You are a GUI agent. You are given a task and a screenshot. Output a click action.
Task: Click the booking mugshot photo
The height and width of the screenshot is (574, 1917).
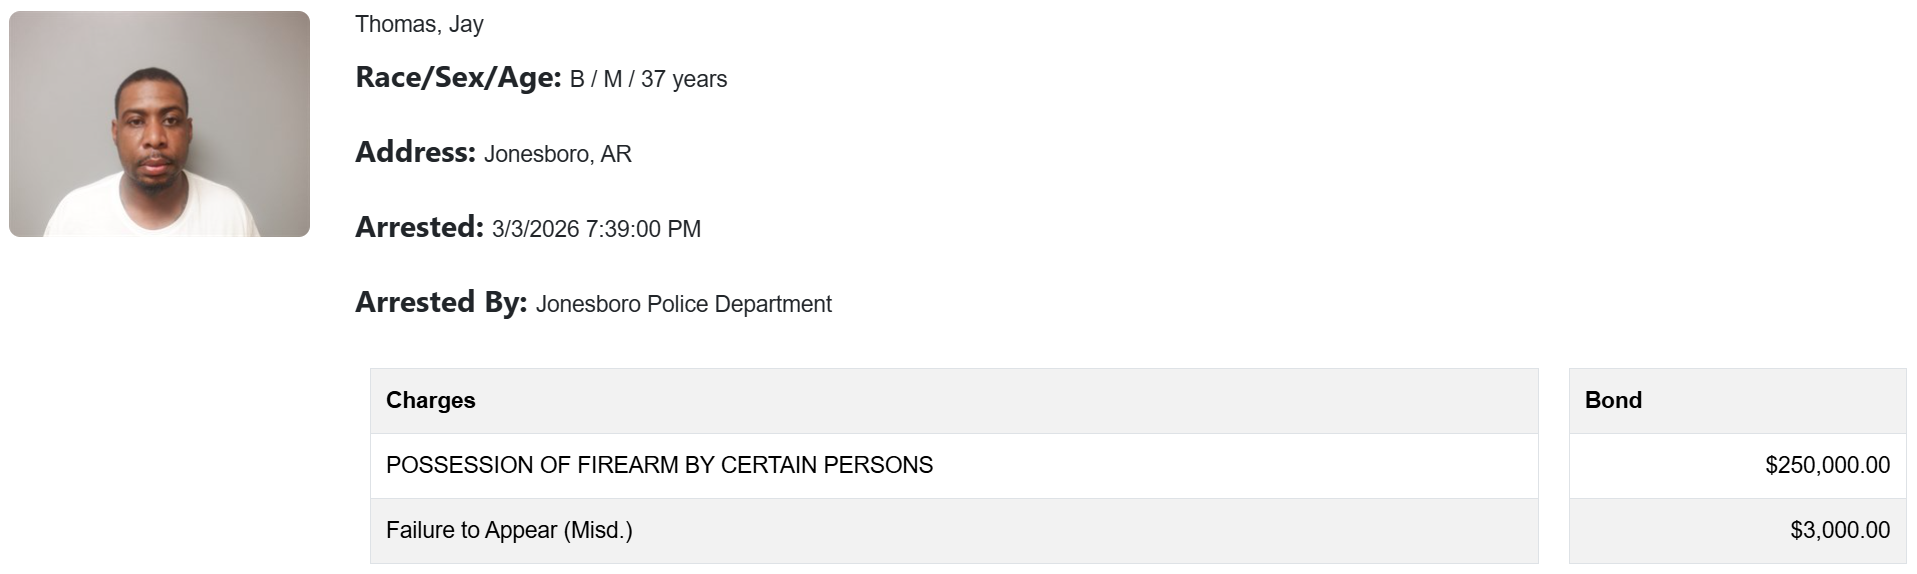(x=159, y=124)
